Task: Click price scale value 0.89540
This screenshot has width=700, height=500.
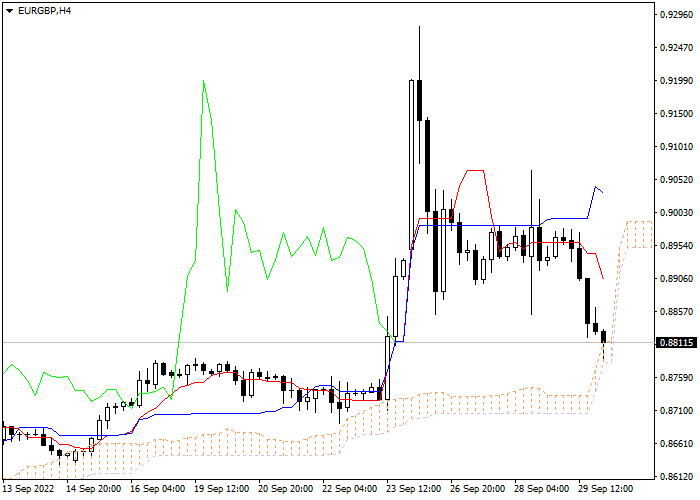Action: (677, 246)
